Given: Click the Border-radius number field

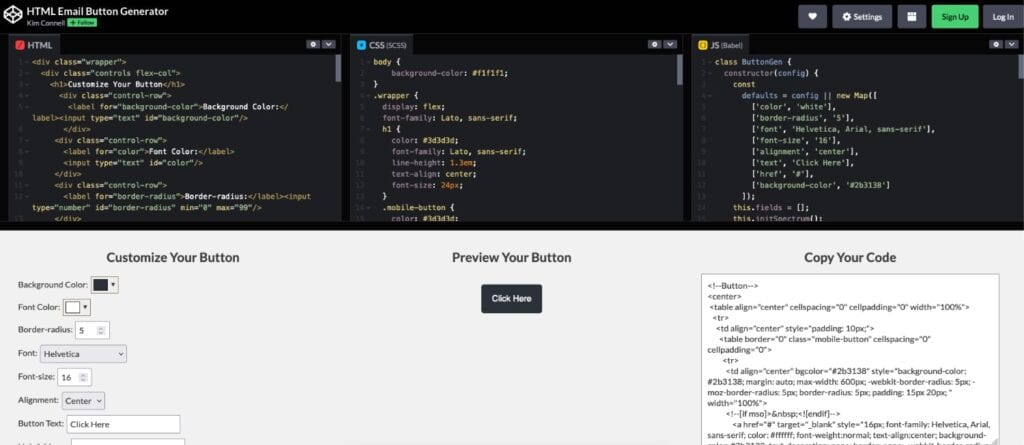Looking at the screenshot, I should pos(92,331).
